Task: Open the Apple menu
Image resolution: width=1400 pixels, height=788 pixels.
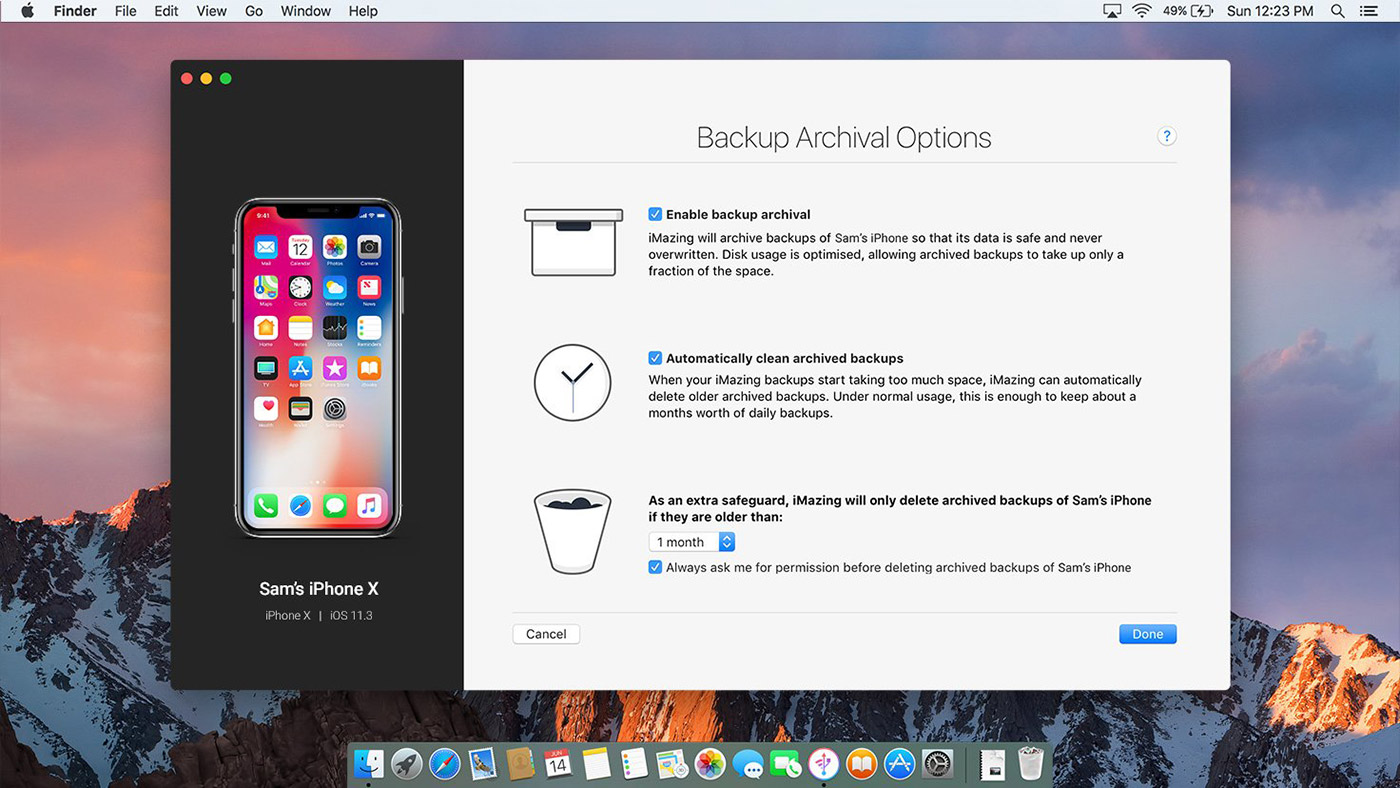Action: pos(27,11)
